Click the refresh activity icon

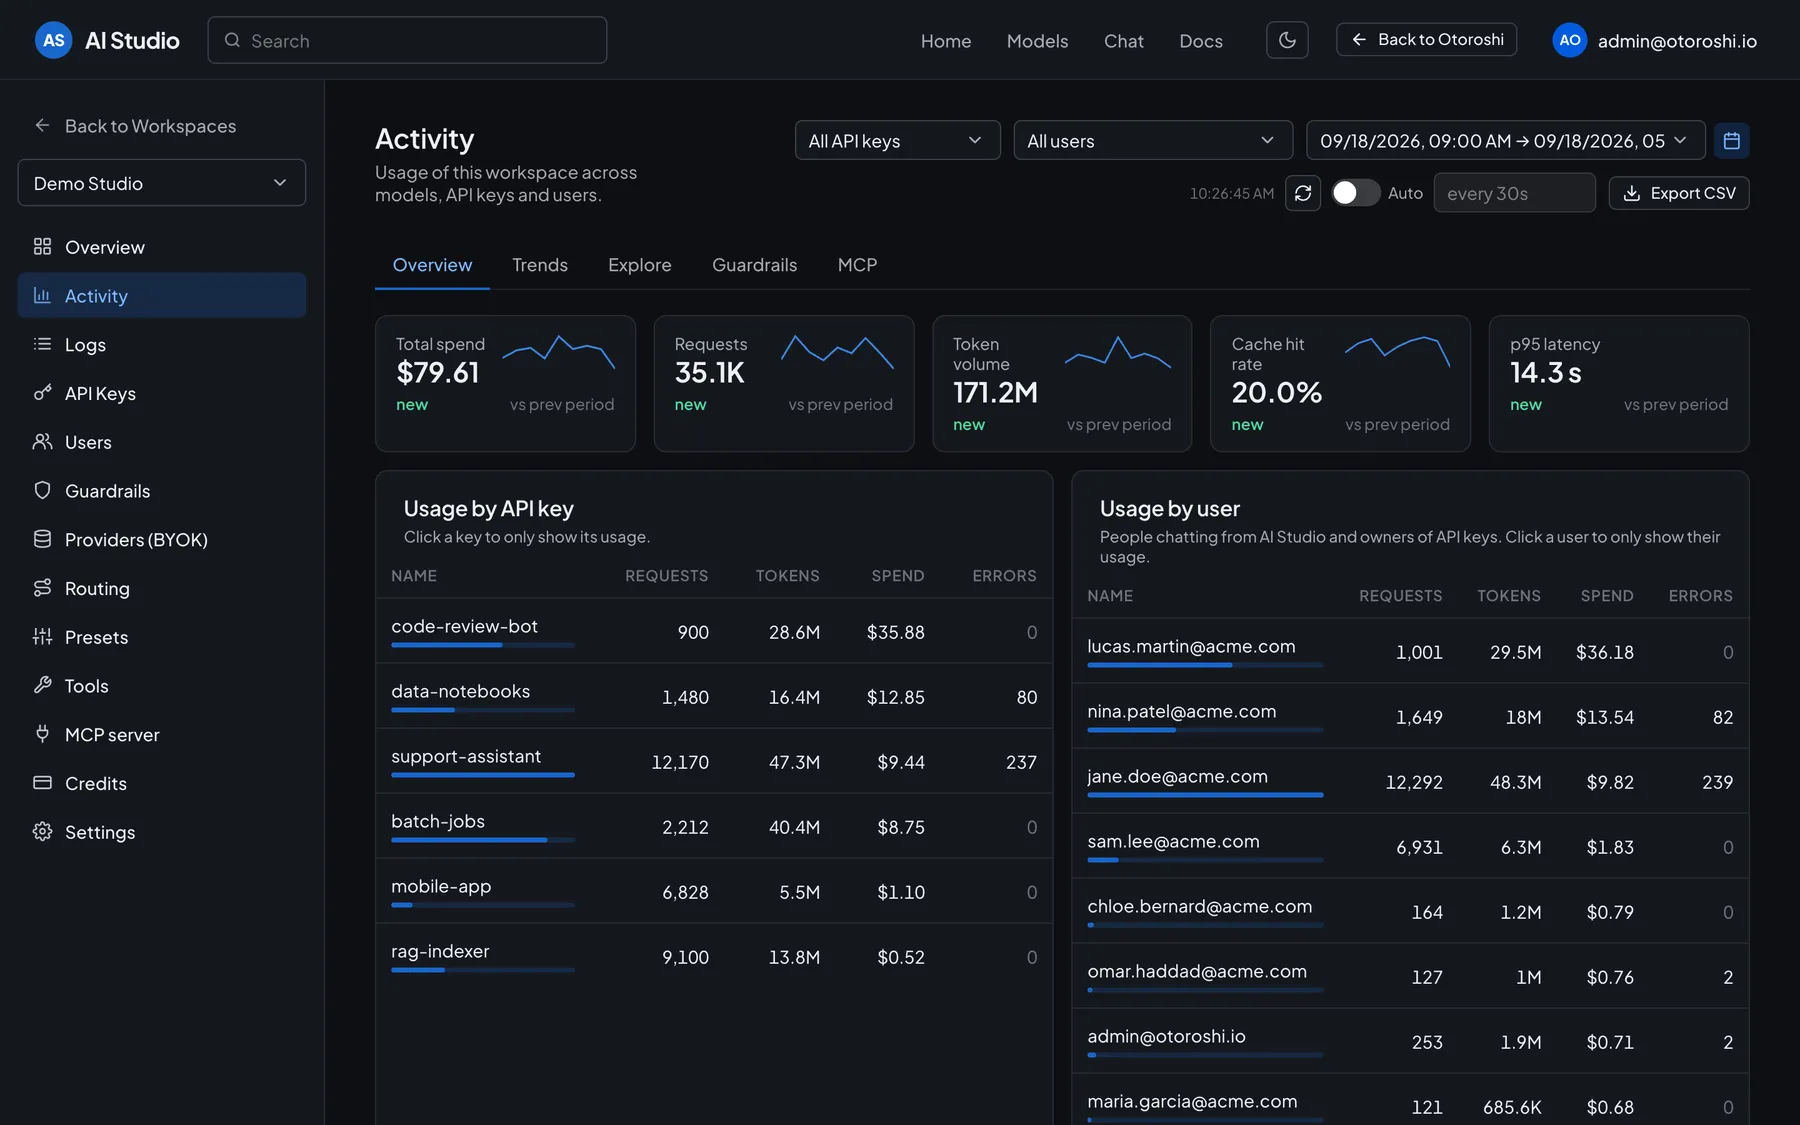[x=1303, y=193]
